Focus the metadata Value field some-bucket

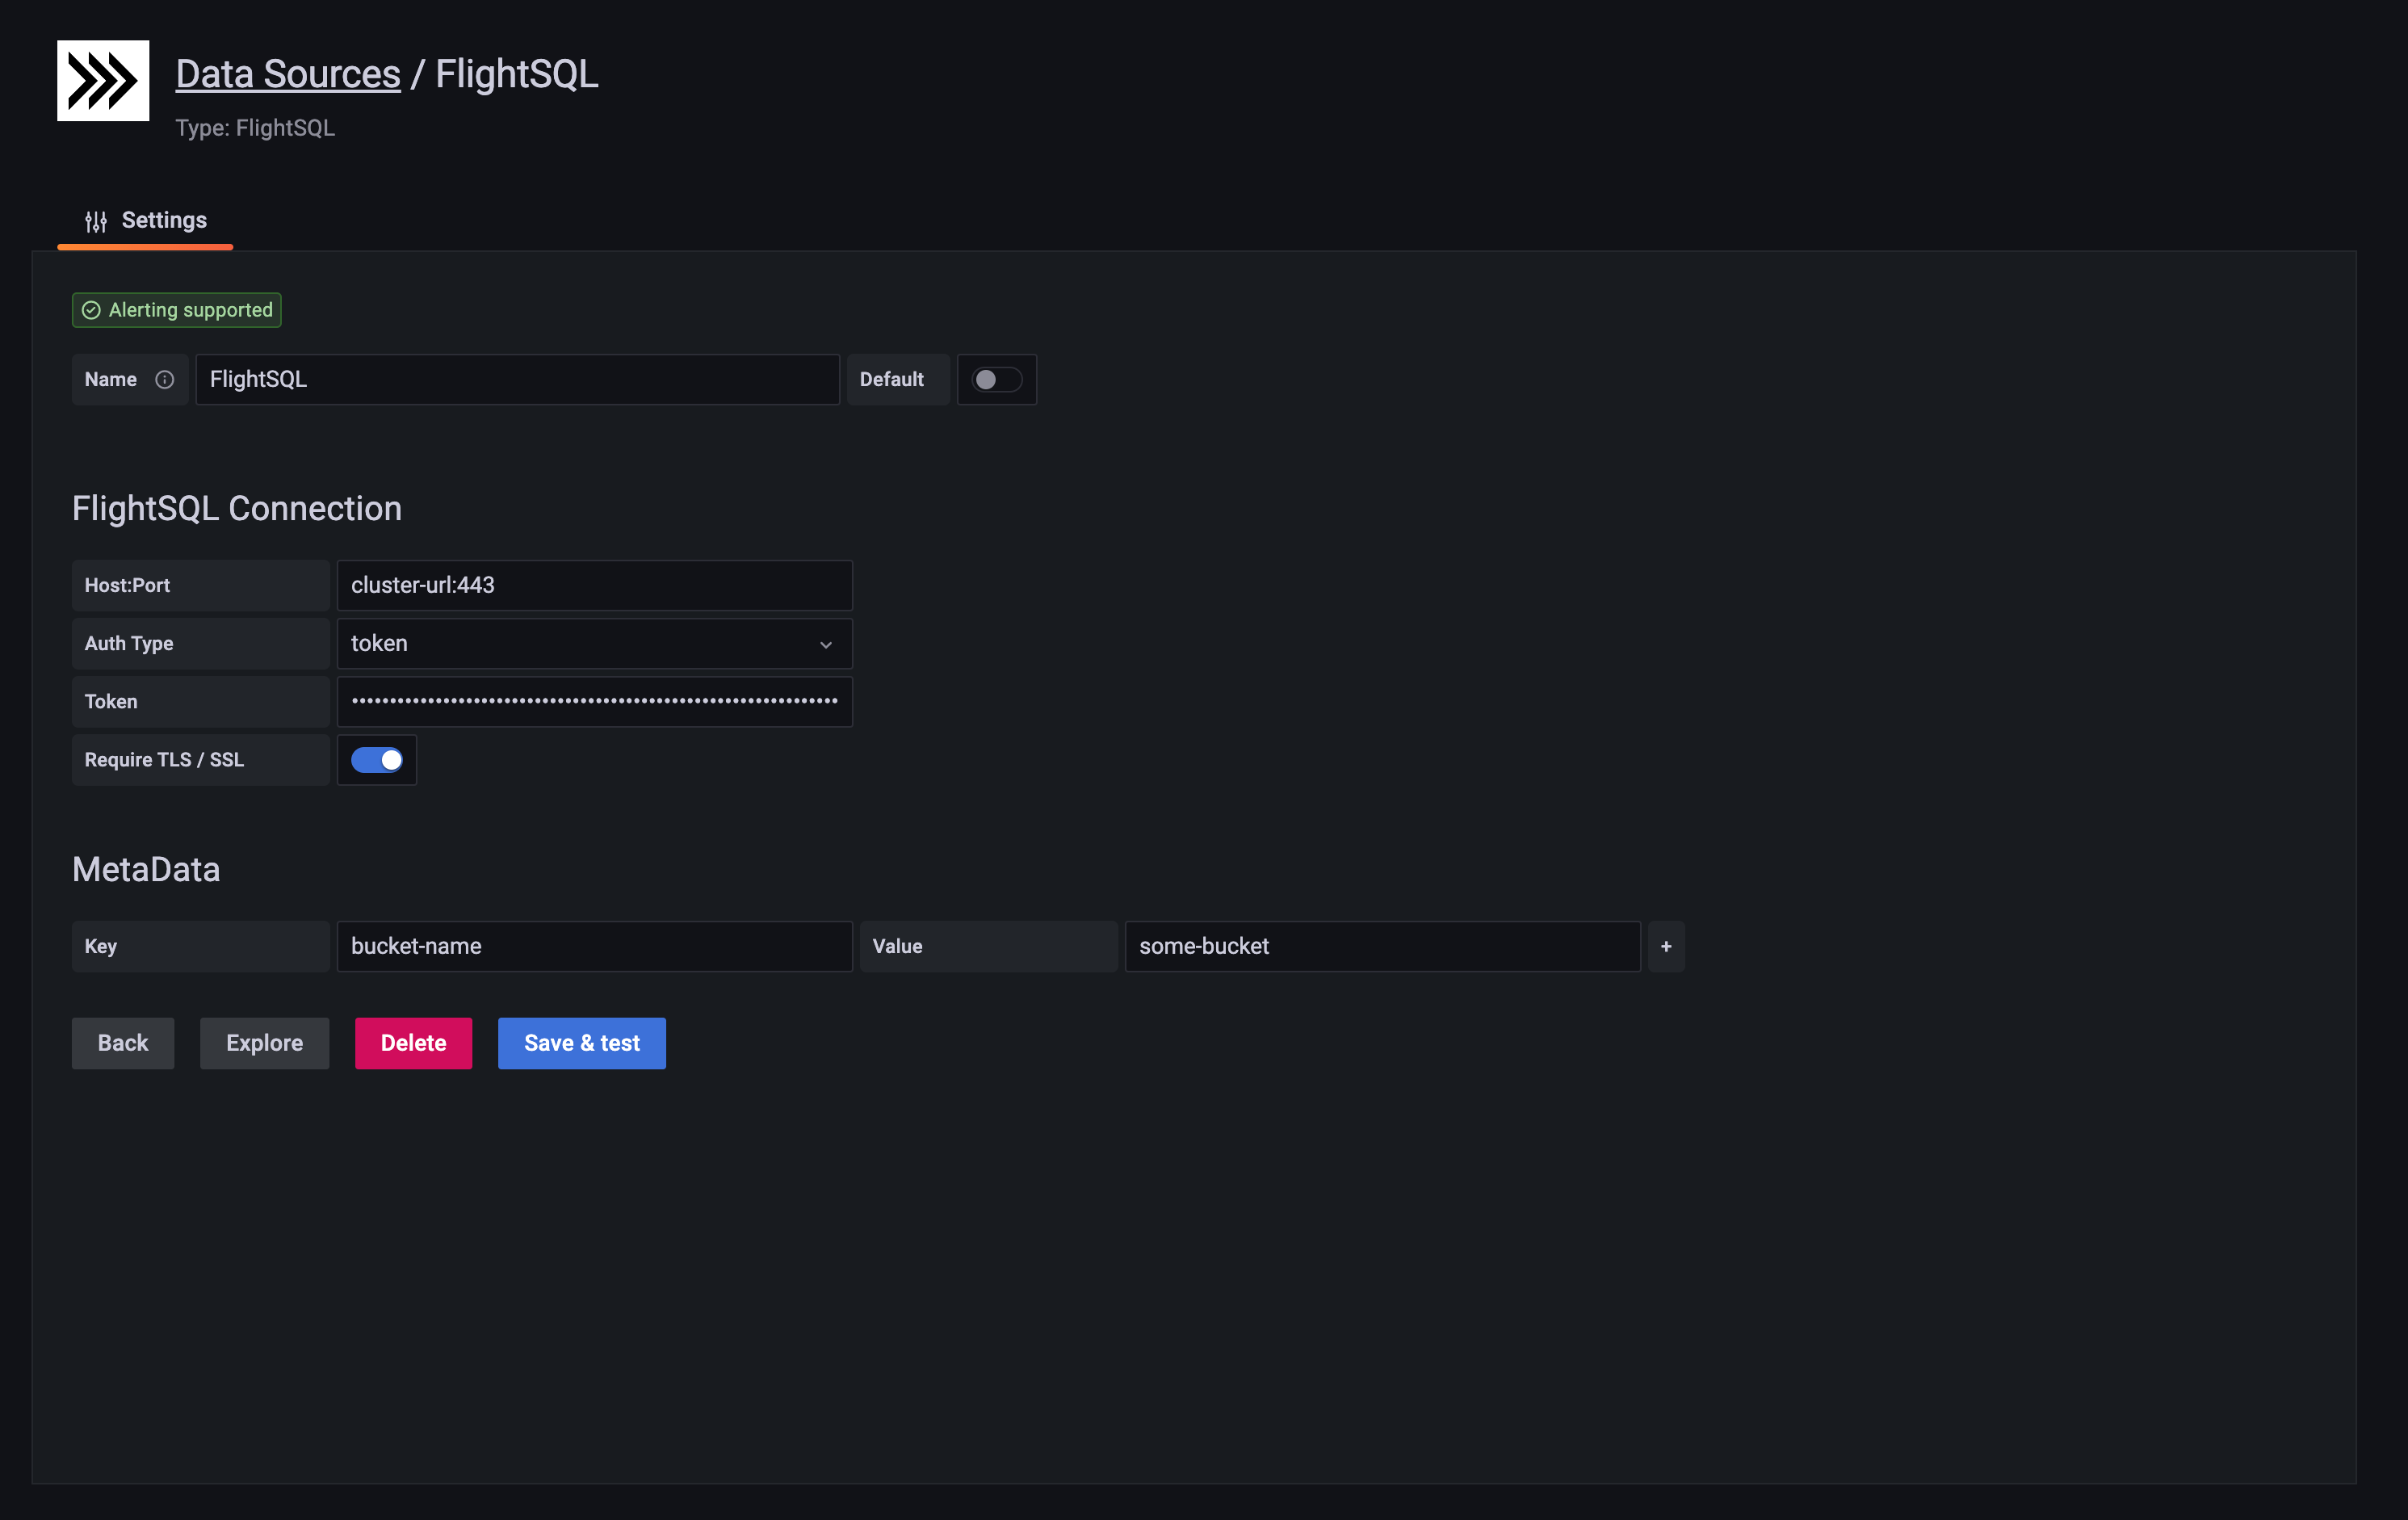pos(1383,946)
